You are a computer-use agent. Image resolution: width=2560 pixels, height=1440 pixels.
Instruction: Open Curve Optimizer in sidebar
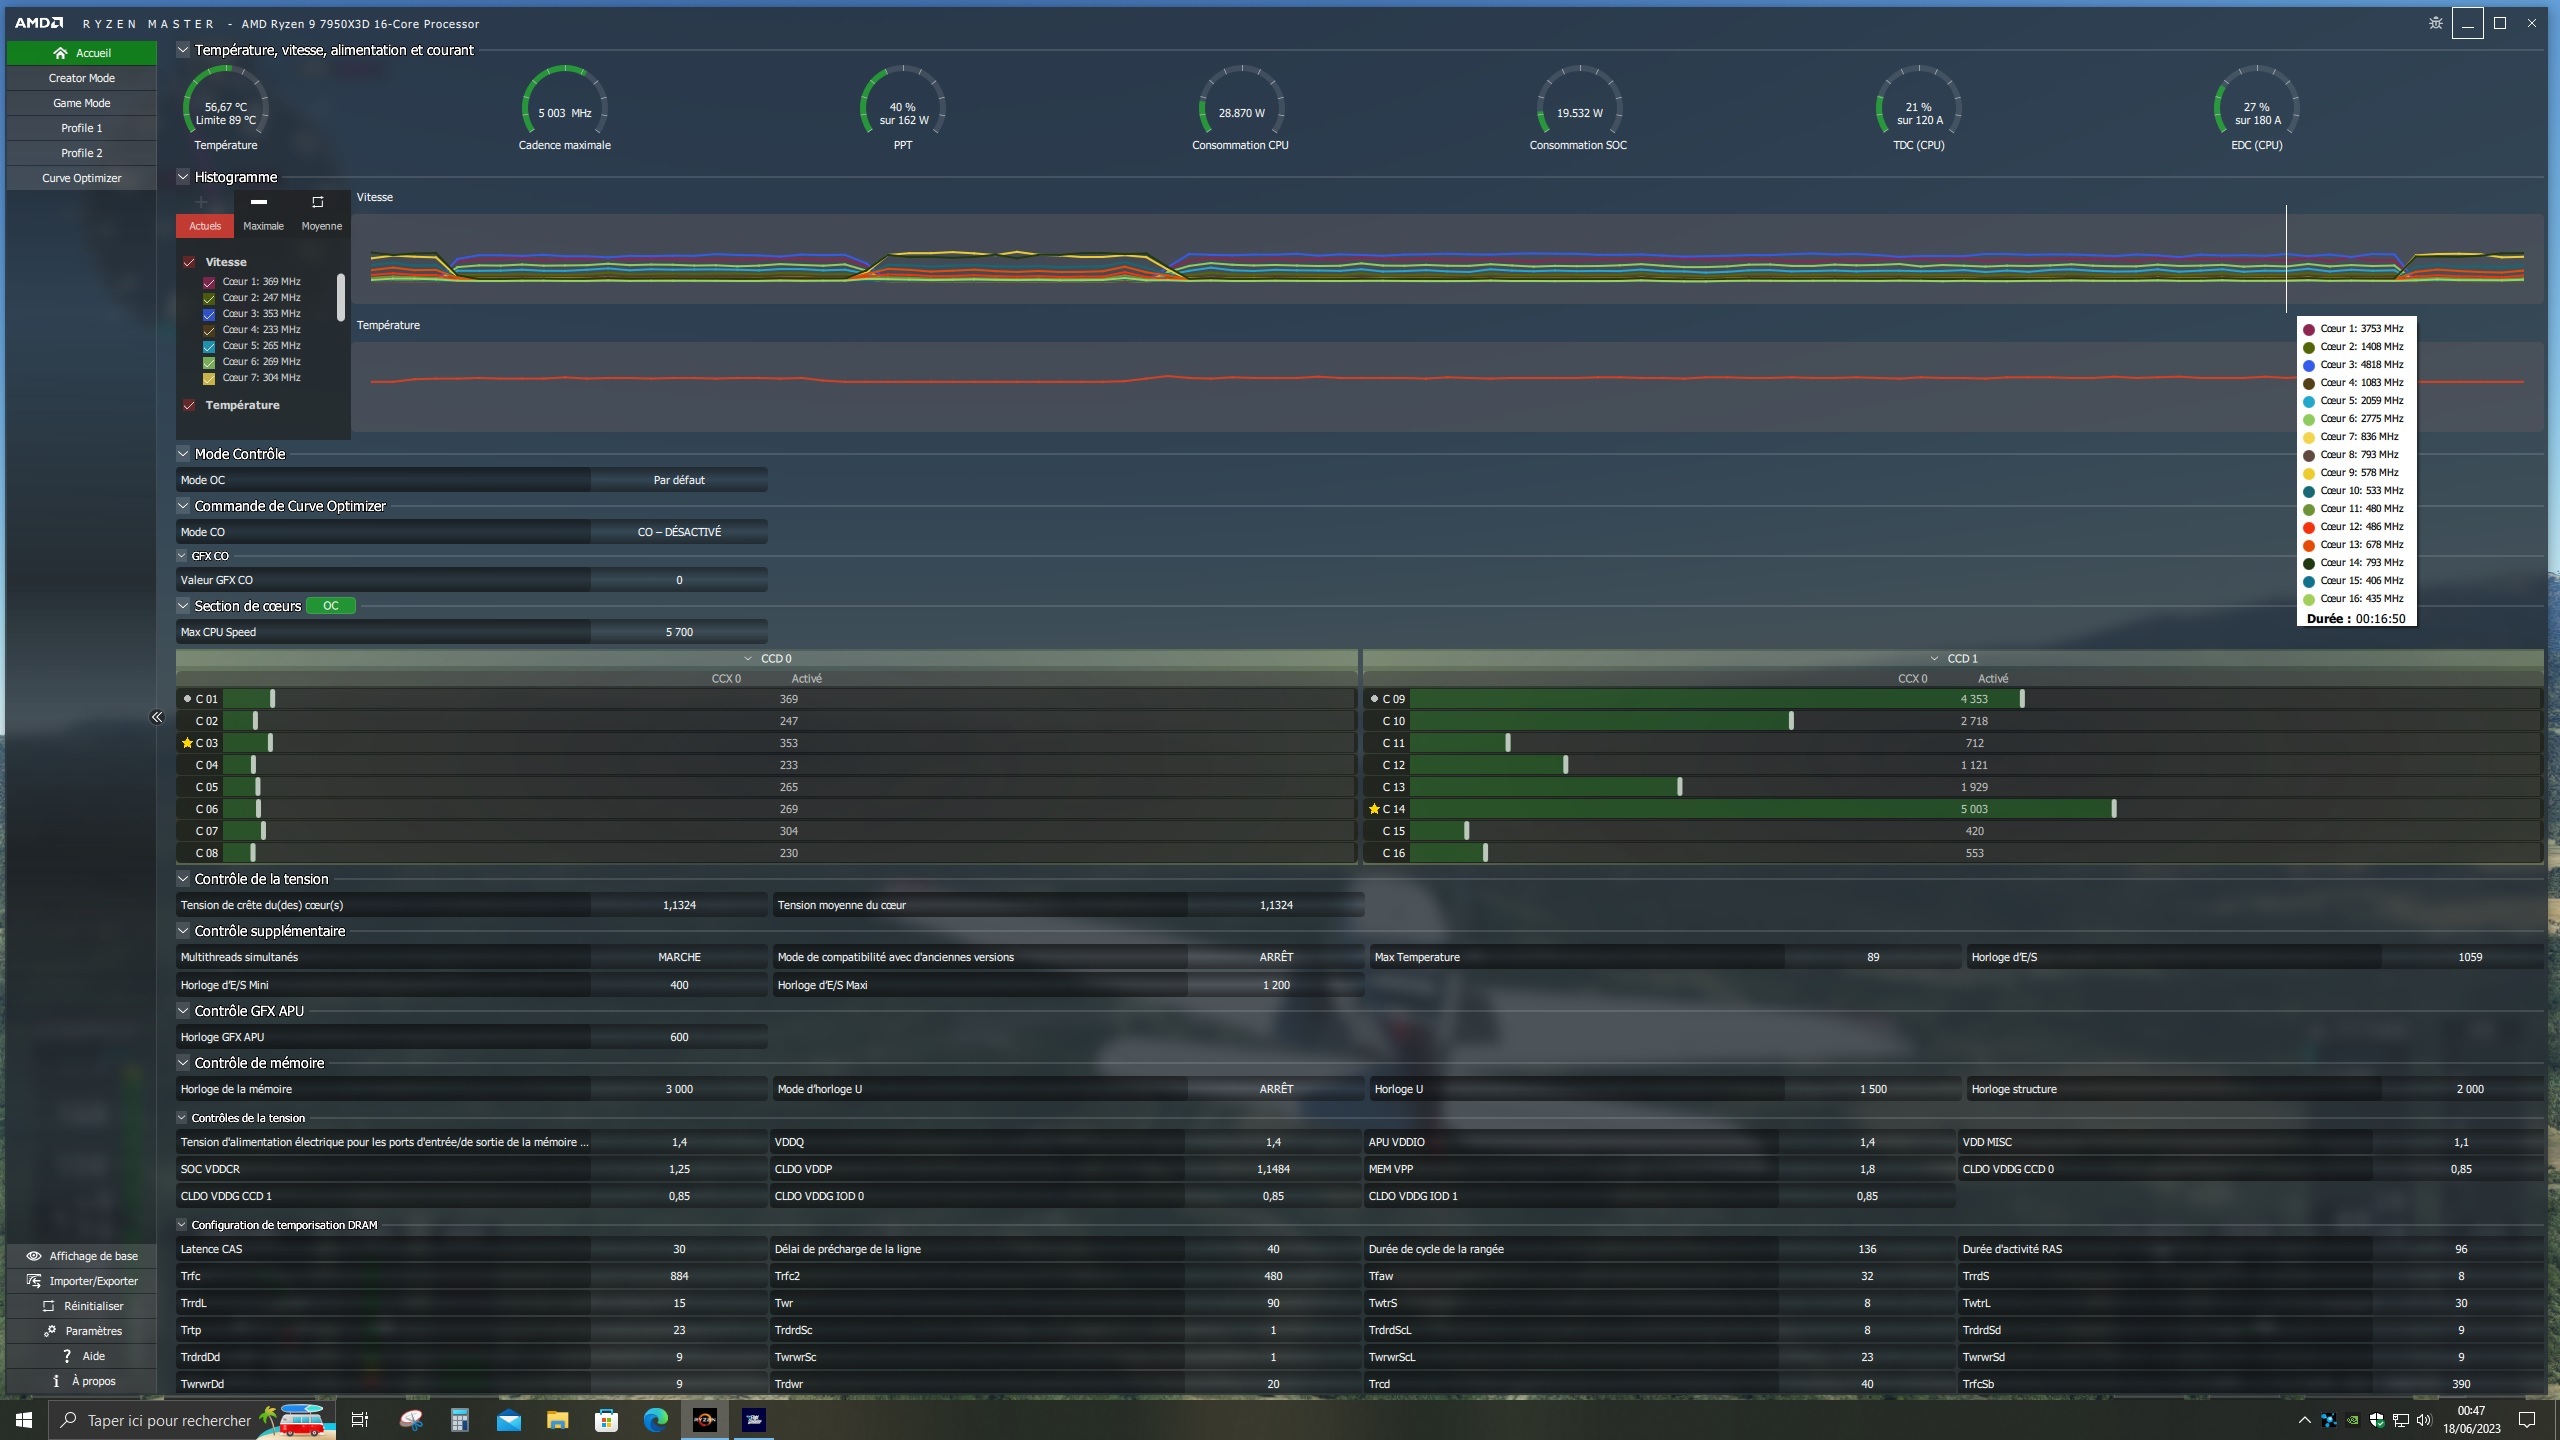82,178
